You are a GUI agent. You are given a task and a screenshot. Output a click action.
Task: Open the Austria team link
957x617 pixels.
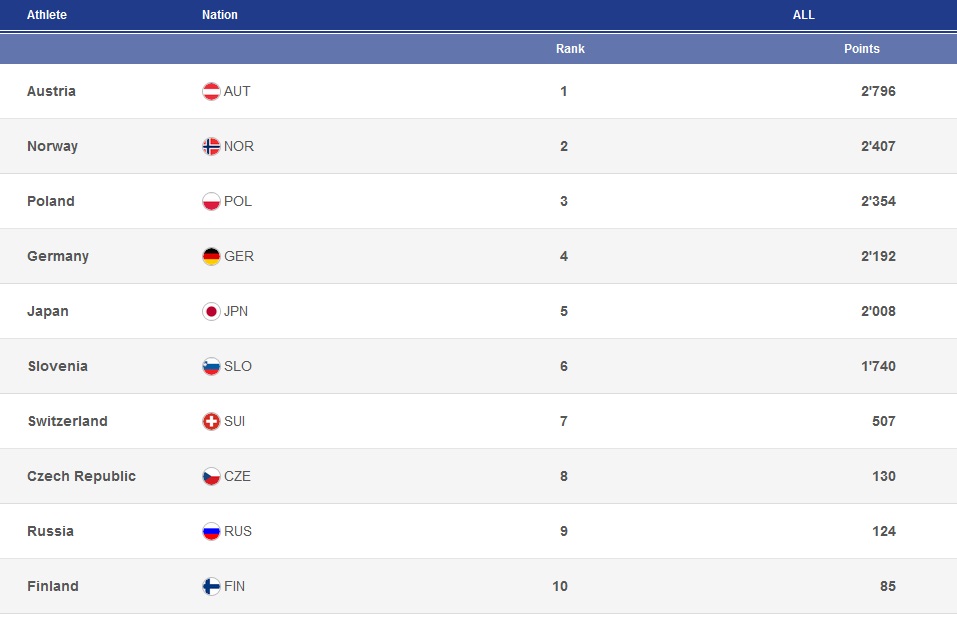[51, 91]
